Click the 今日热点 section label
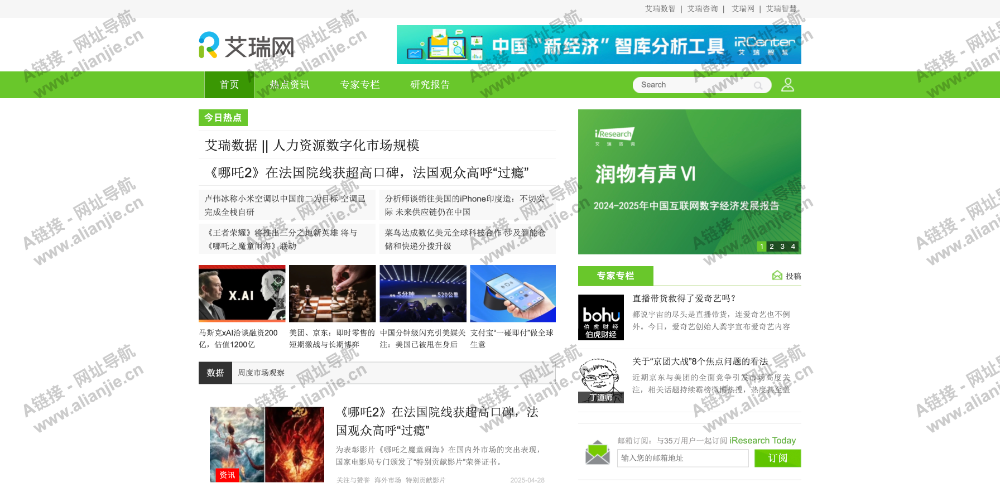 point(223,118)
